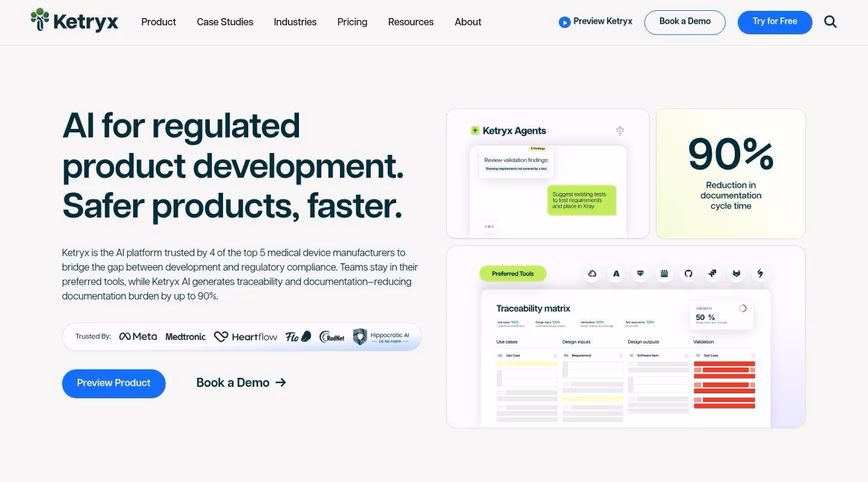Click the GitLab fox icon
This screenshot has width=868, height=482.
(736, 273)
